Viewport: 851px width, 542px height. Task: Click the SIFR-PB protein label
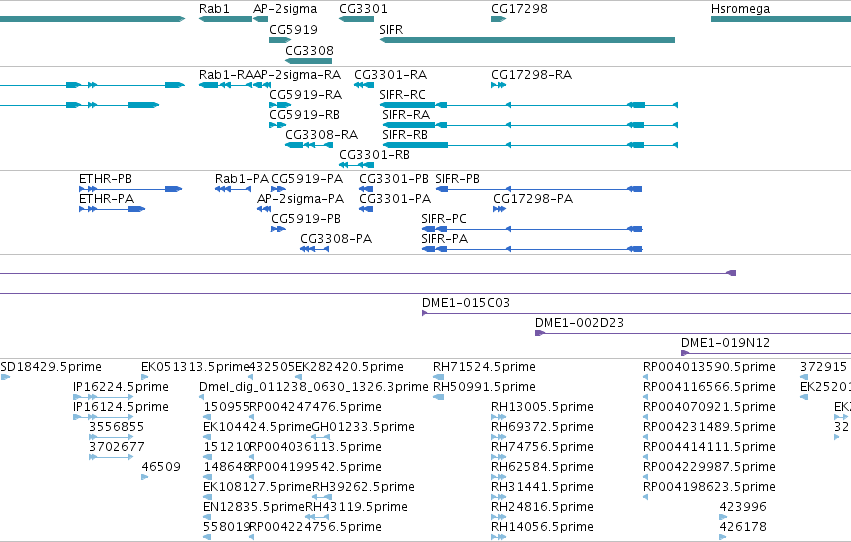click(458, 179)
